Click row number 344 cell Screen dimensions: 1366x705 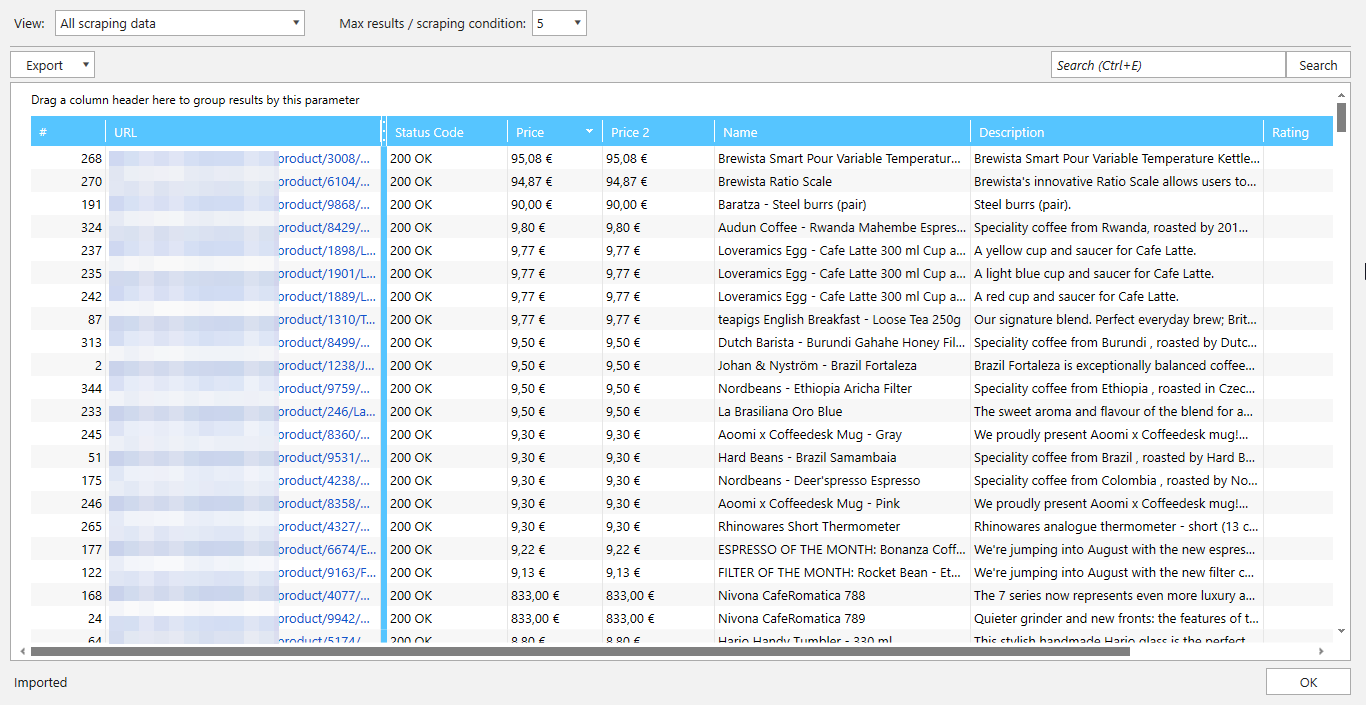tap(68, 388)
